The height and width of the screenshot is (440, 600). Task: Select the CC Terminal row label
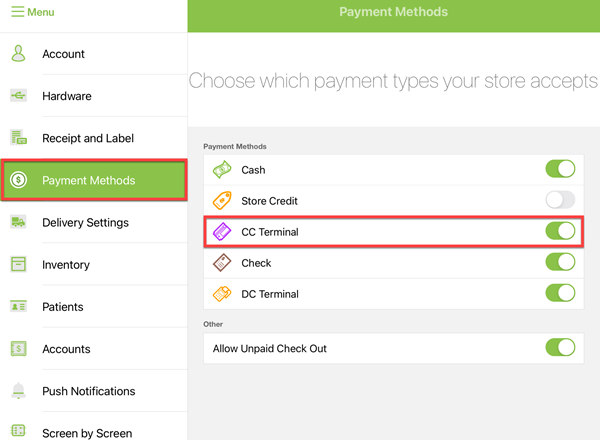[x=270, y=232]
